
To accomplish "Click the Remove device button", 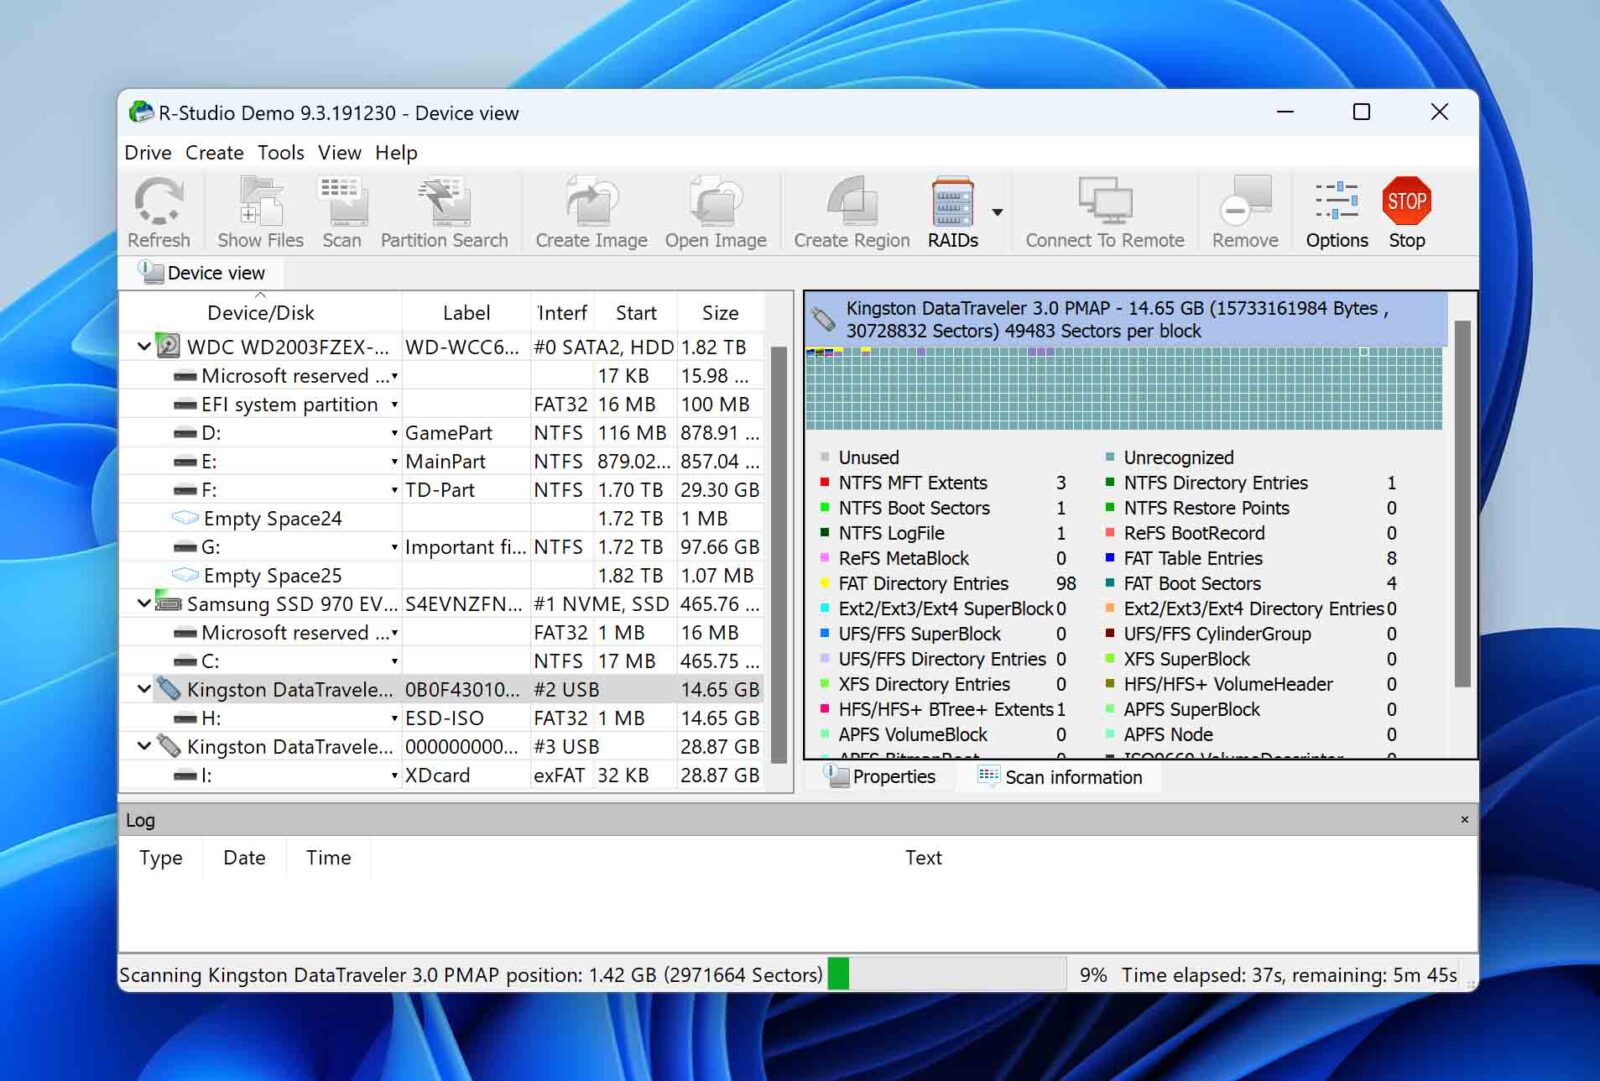I will click(1243, 210).
